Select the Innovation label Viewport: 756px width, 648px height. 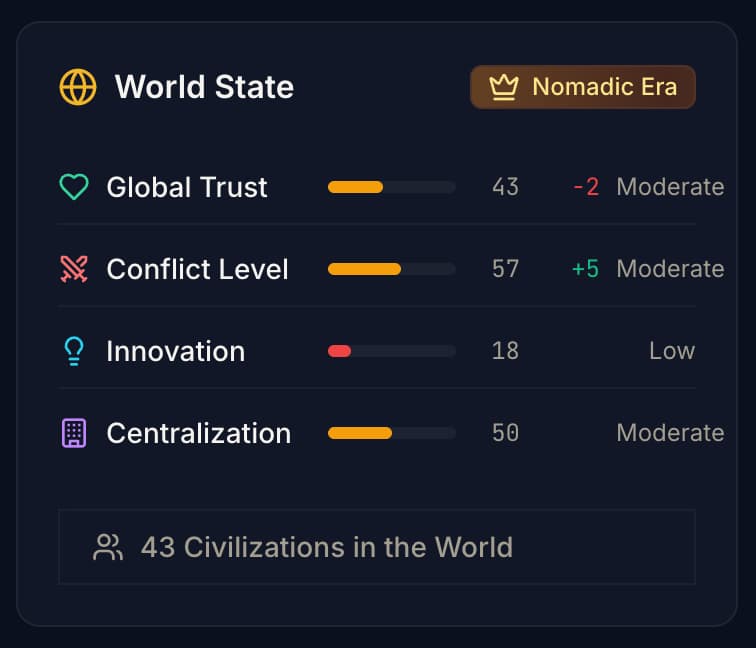175,351
